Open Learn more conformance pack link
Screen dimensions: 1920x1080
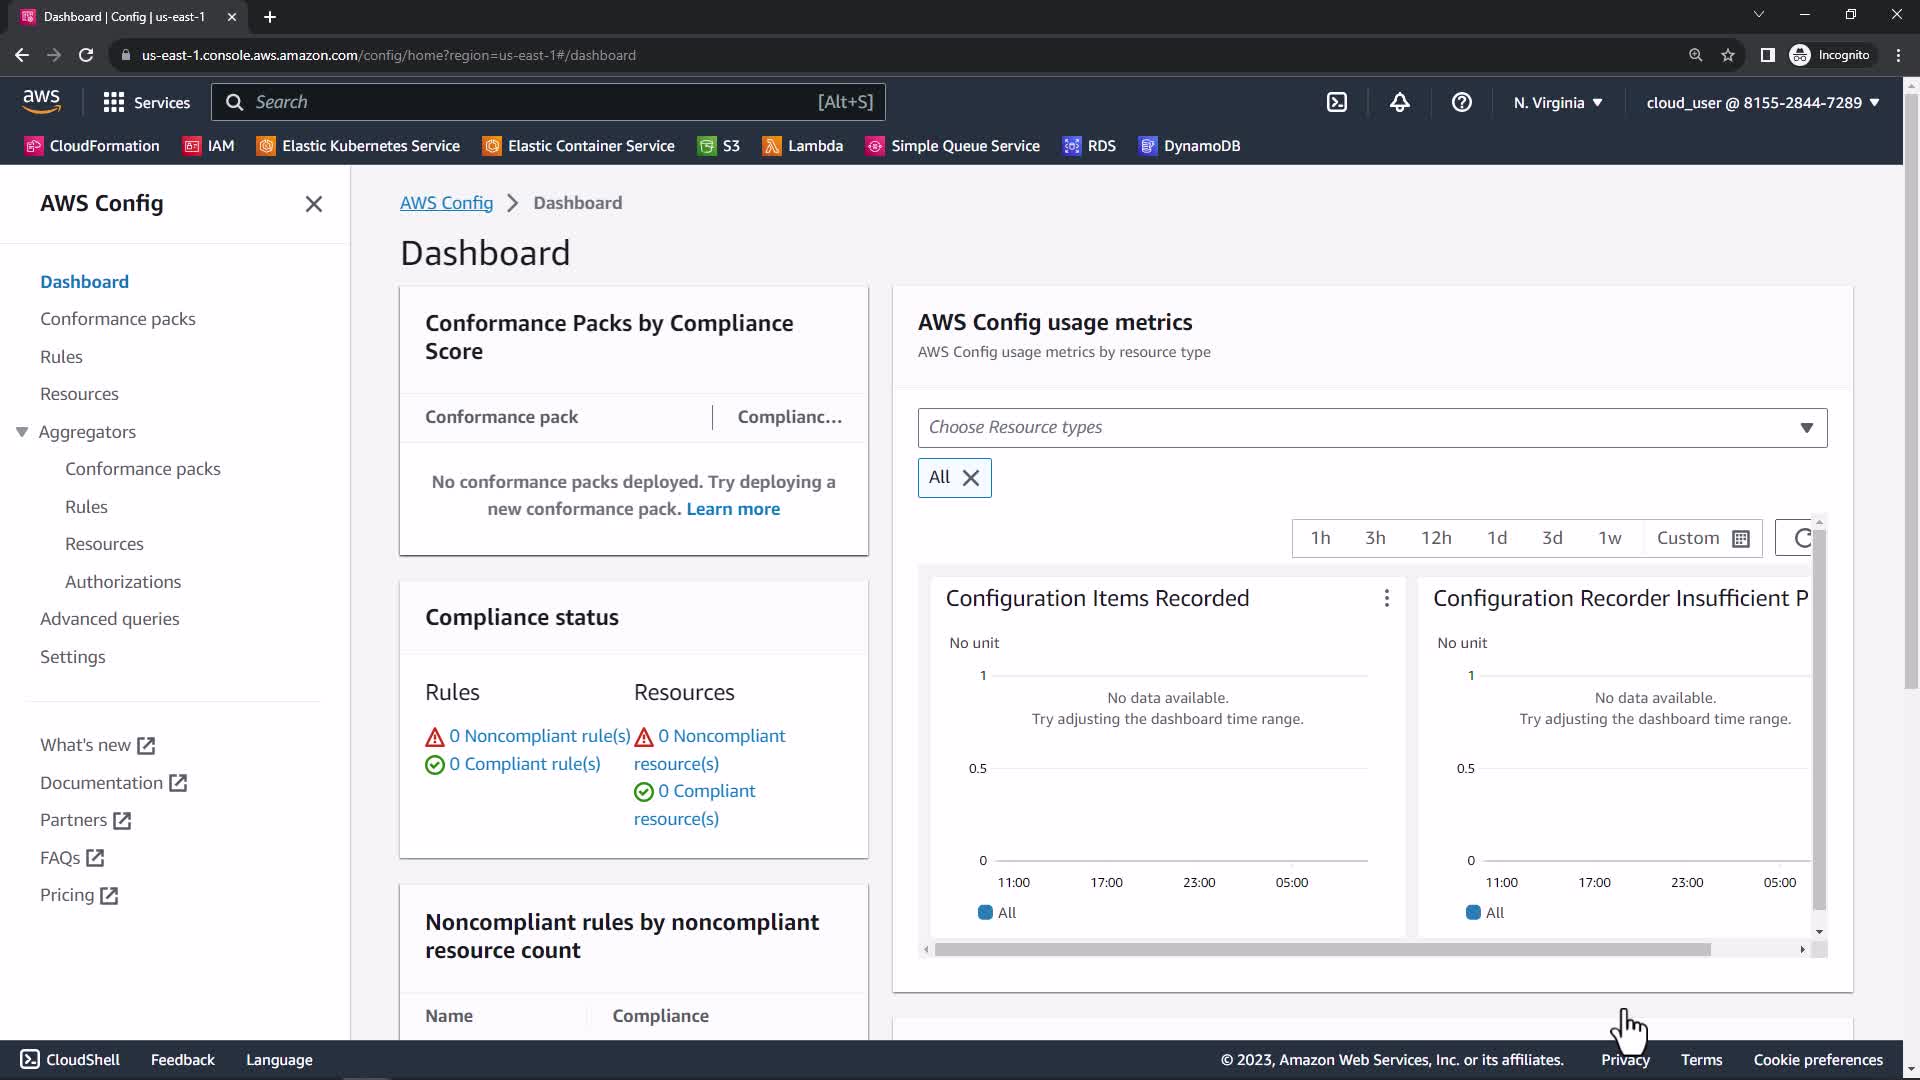tap(733, 509)
